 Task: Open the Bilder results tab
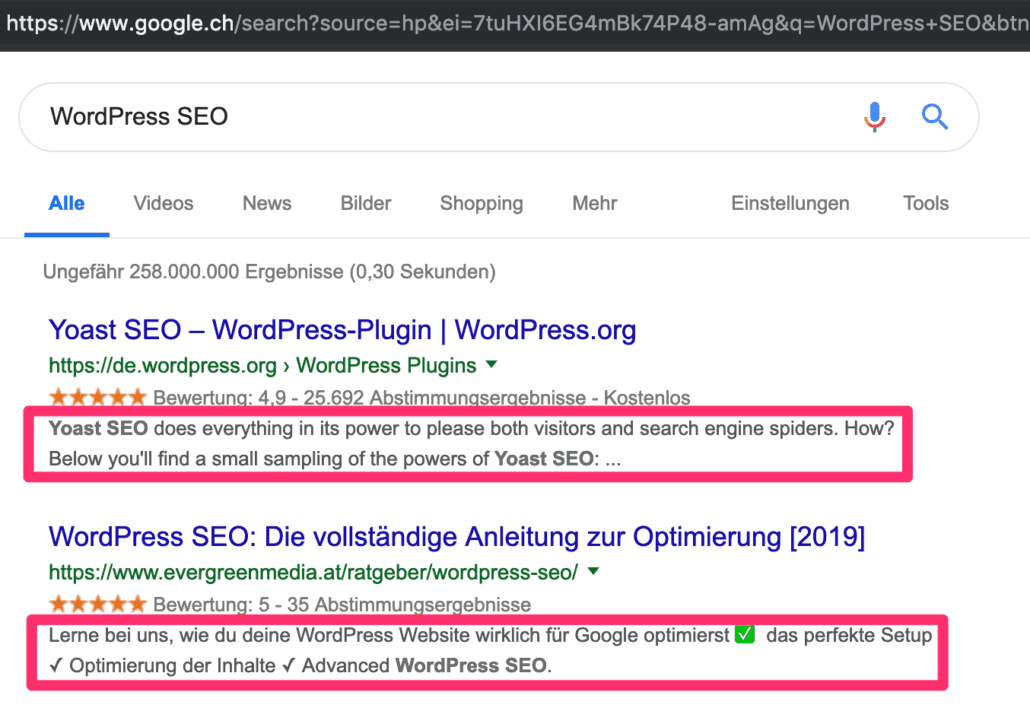[x=365, y=203]
